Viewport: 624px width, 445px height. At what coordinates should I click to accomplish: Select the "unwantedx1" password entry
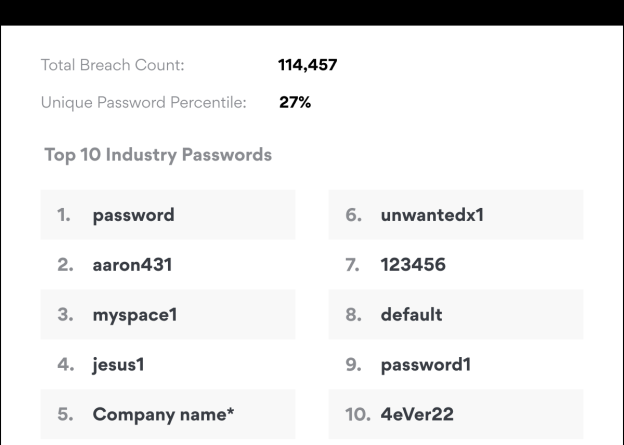coord(432,215)
